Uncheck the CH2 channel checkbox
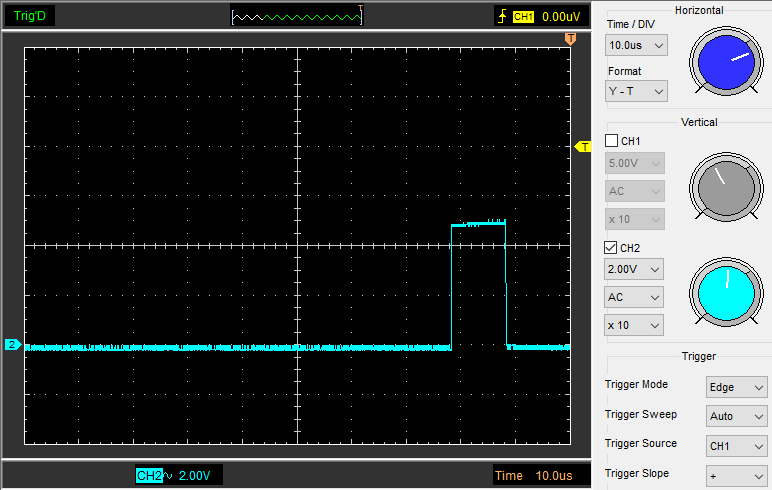 point(612,248)
